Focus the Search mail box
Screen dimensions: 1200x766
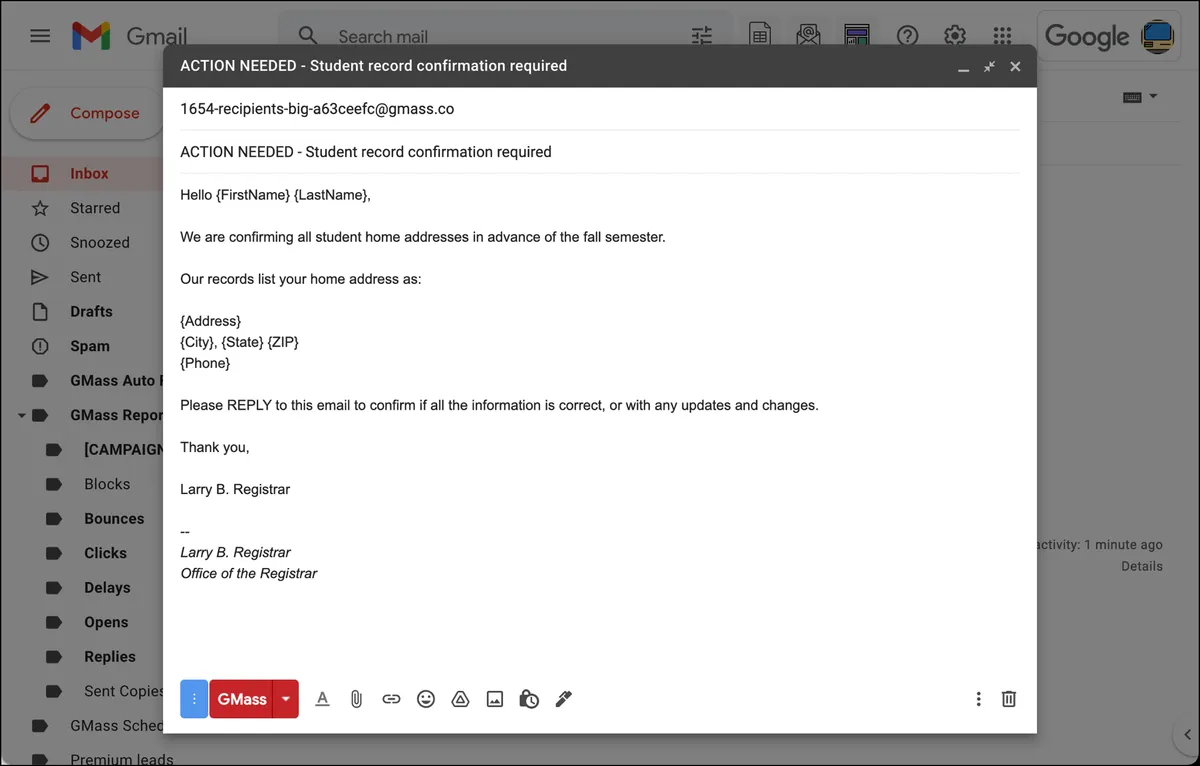[505, 36]
